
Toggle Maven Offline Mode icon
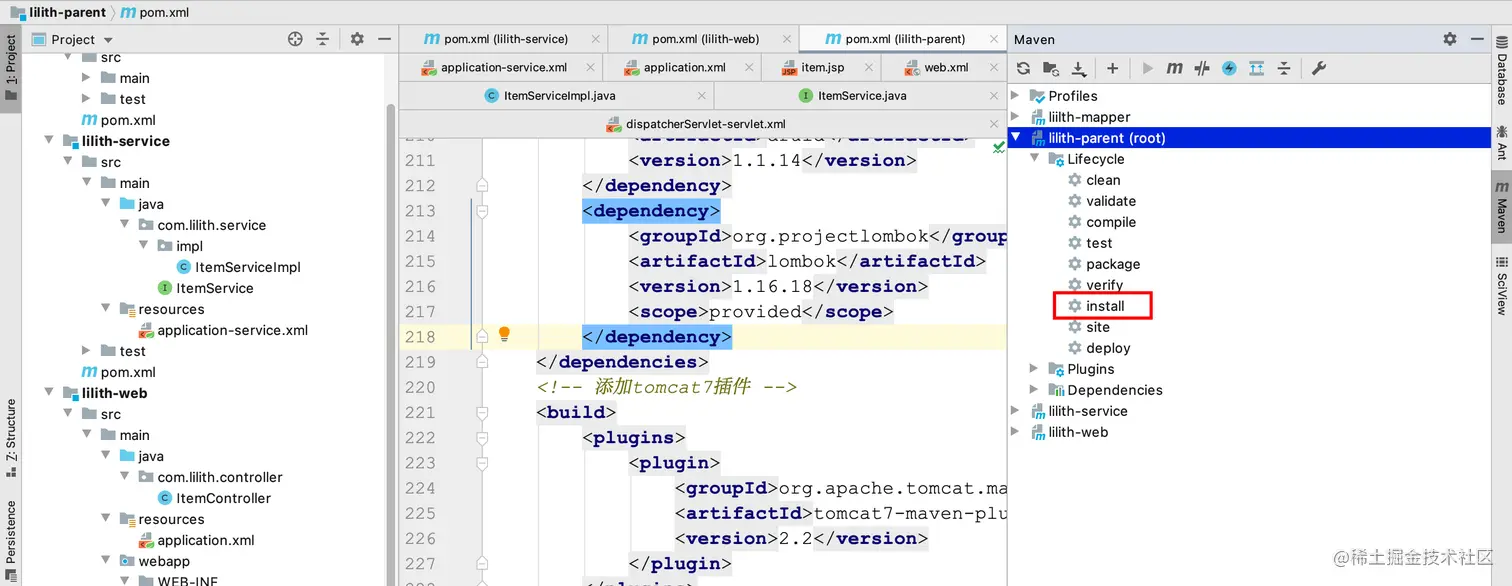pyautogui.click(x=1202, y=68)
